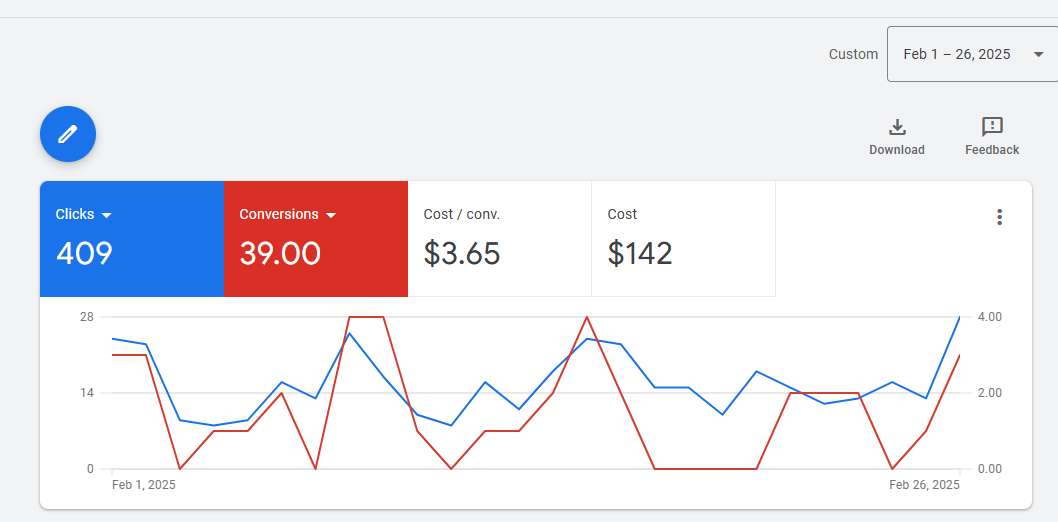Click the 409 clicks value
This screenshot has width=1058, height=522.
(x=84, y=254)
